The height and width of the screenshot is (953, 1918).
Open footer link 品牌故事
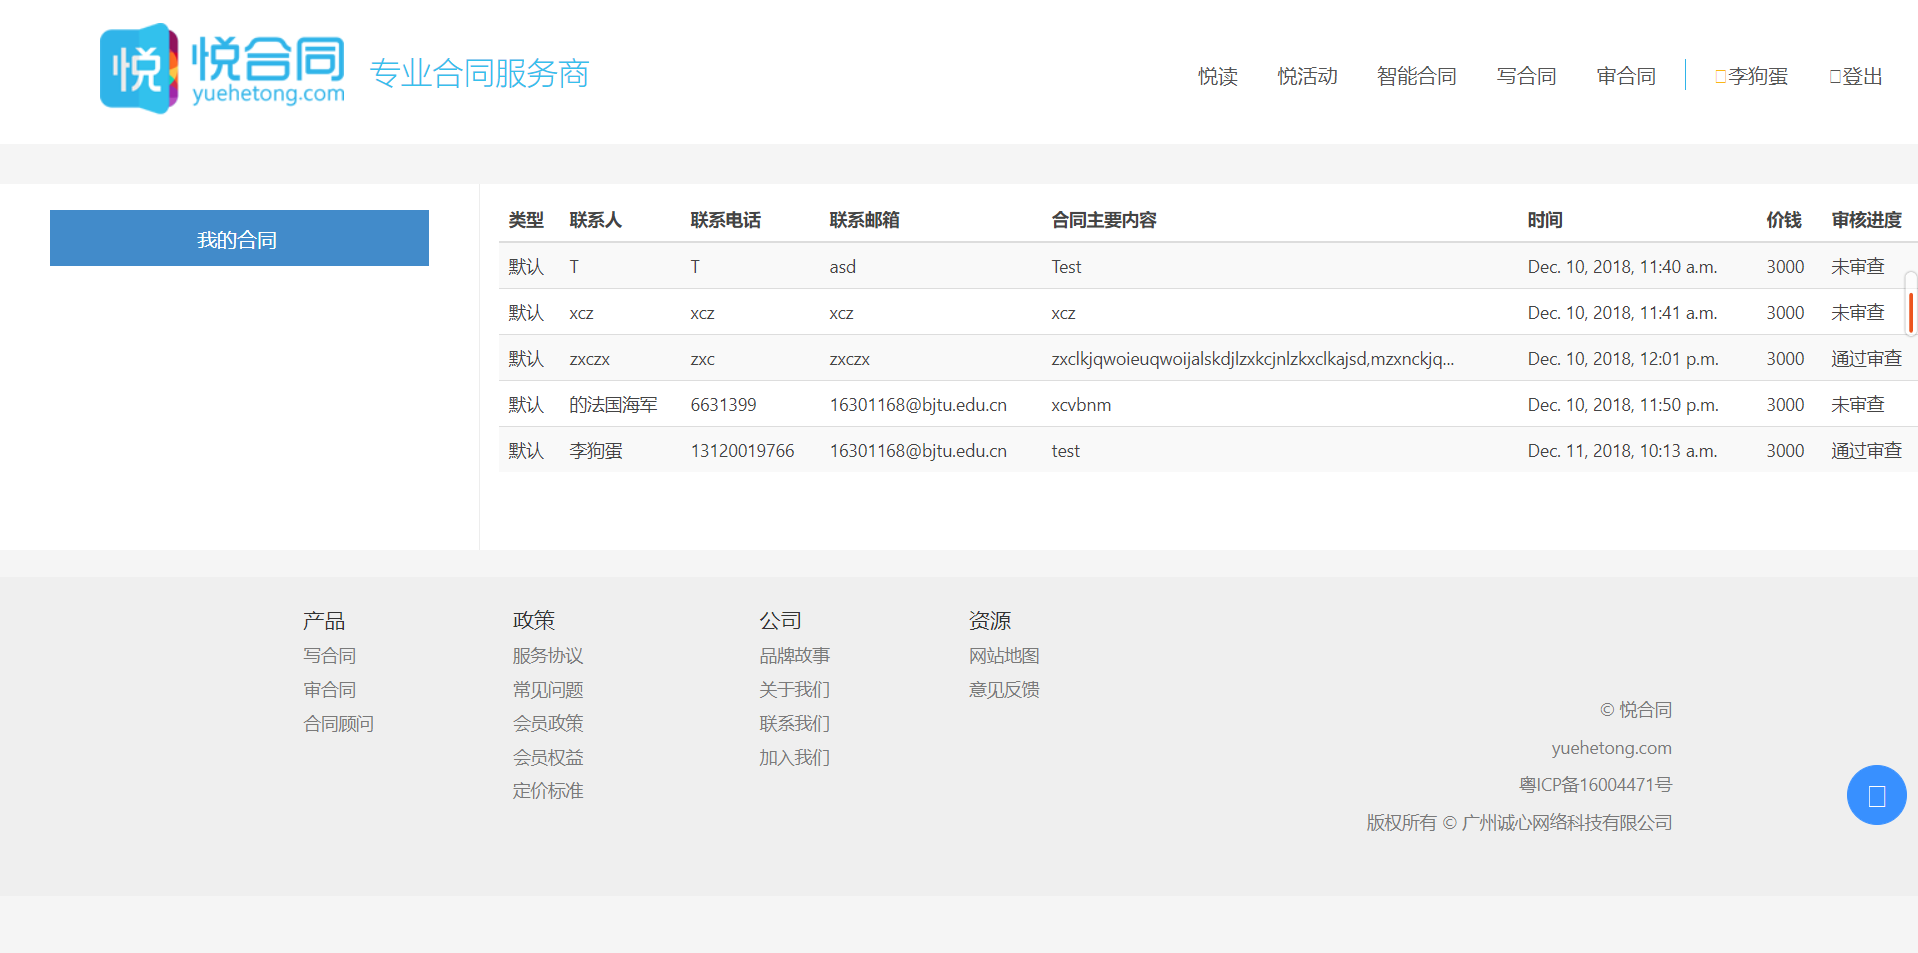pos(794,656)
